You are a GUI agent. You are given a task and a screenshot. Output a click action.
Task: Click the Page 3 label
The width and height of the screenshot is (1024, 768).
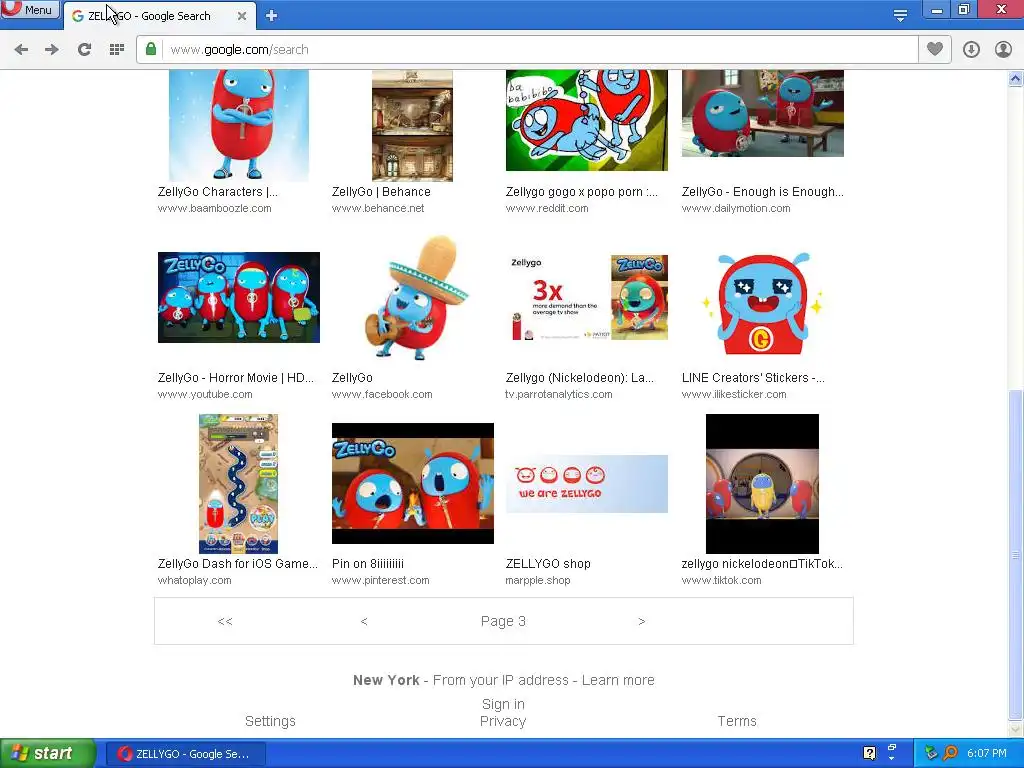(x=503, y=621)
